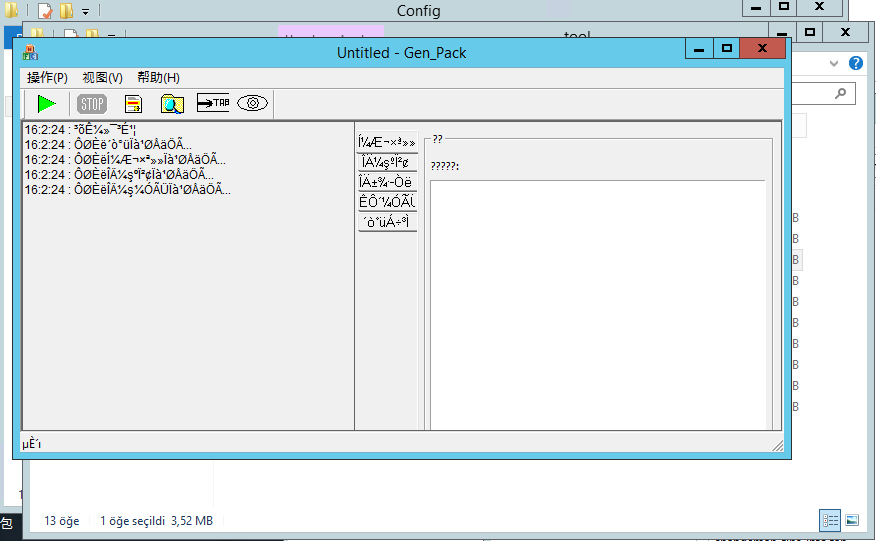Select log line containing 'ÎÄ¼þºÏ²¢'
Screen dimensions: 876x541
118,175
